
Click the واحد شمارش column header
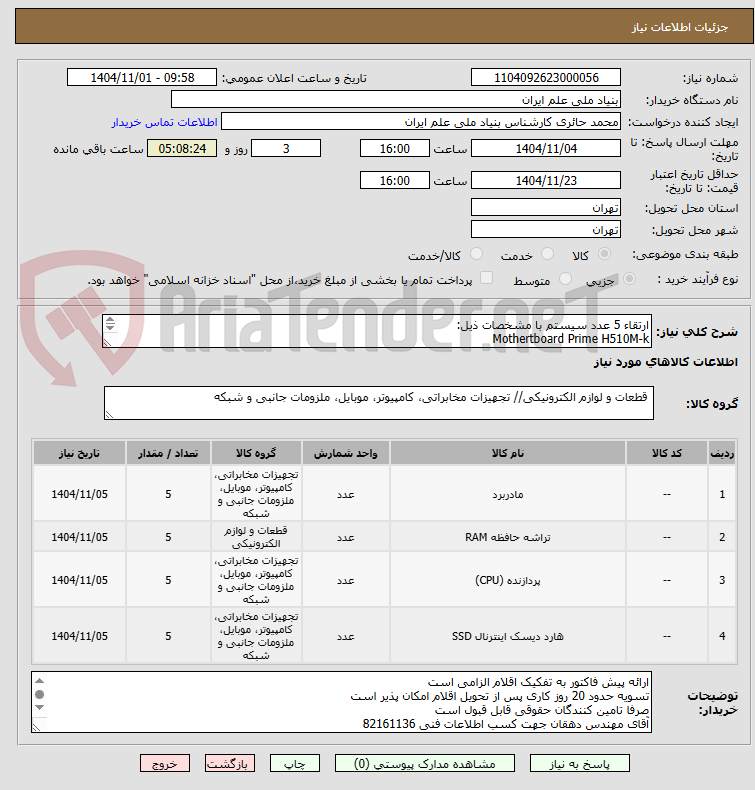(346, 453)
